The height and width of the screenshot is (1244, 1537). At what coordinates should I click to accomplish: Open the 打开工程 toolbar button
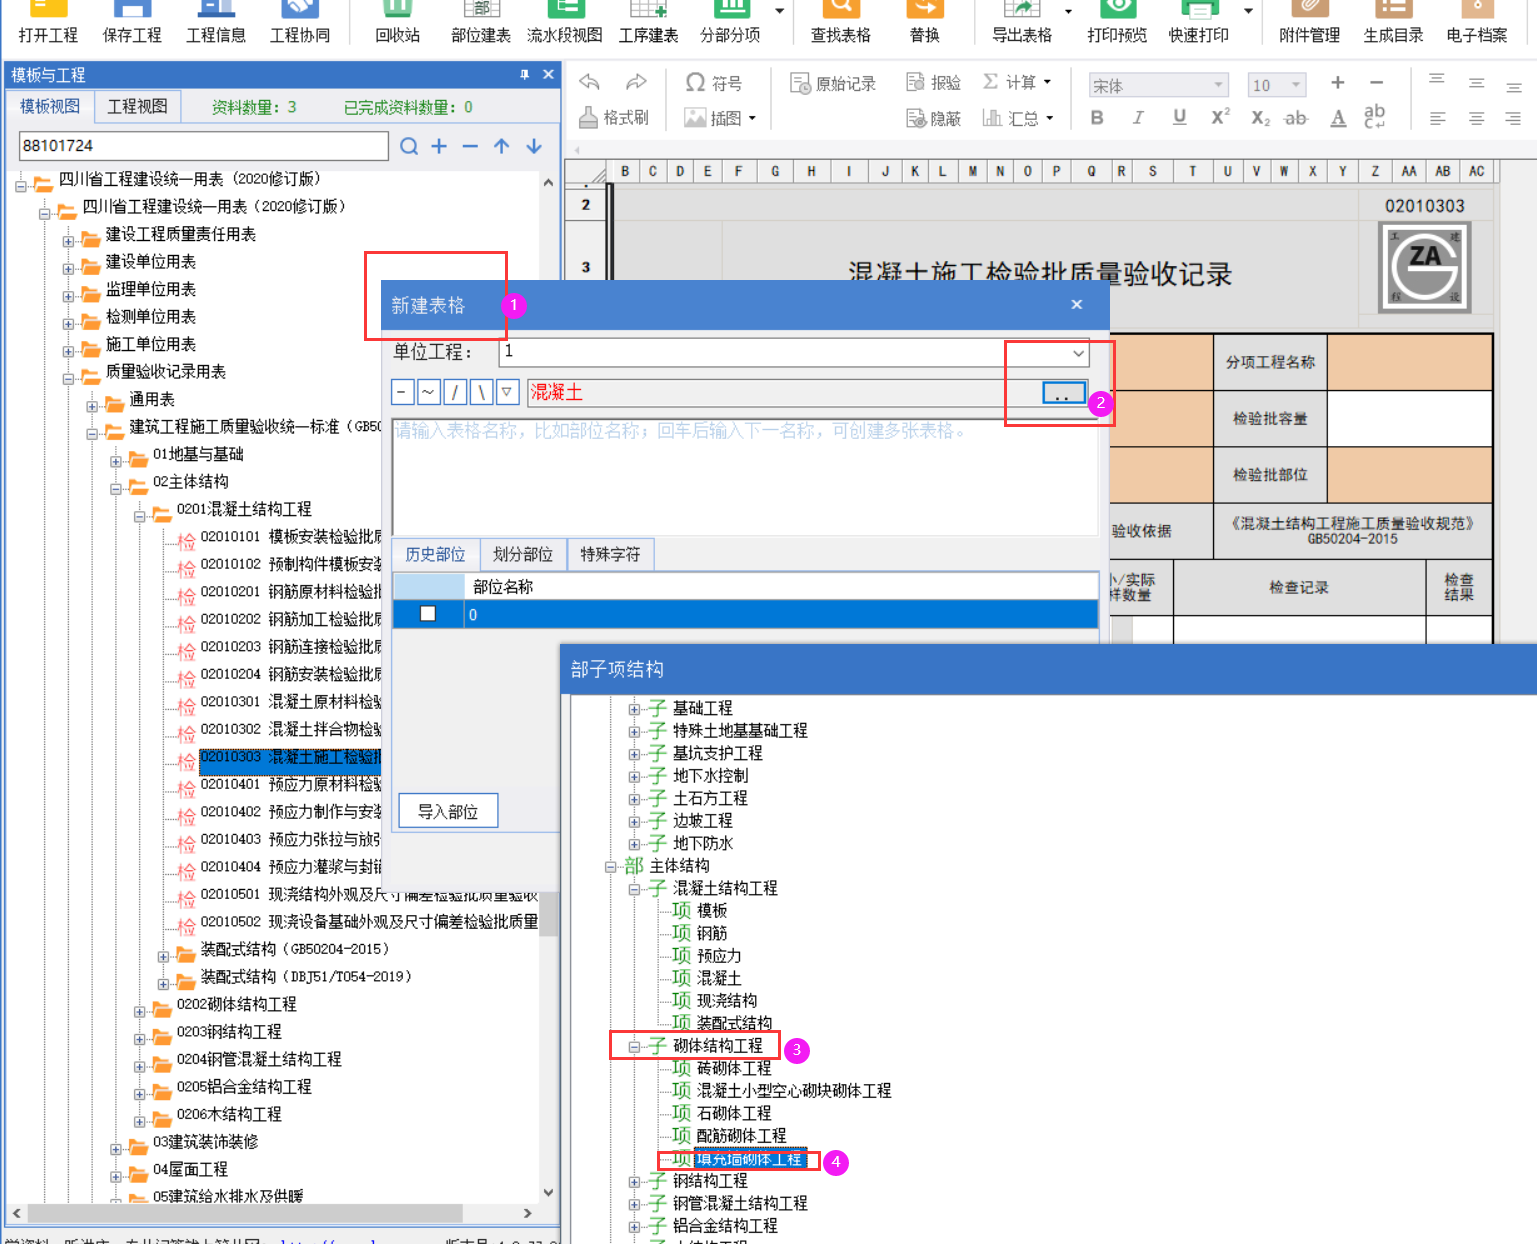click(x=48, y=22)
